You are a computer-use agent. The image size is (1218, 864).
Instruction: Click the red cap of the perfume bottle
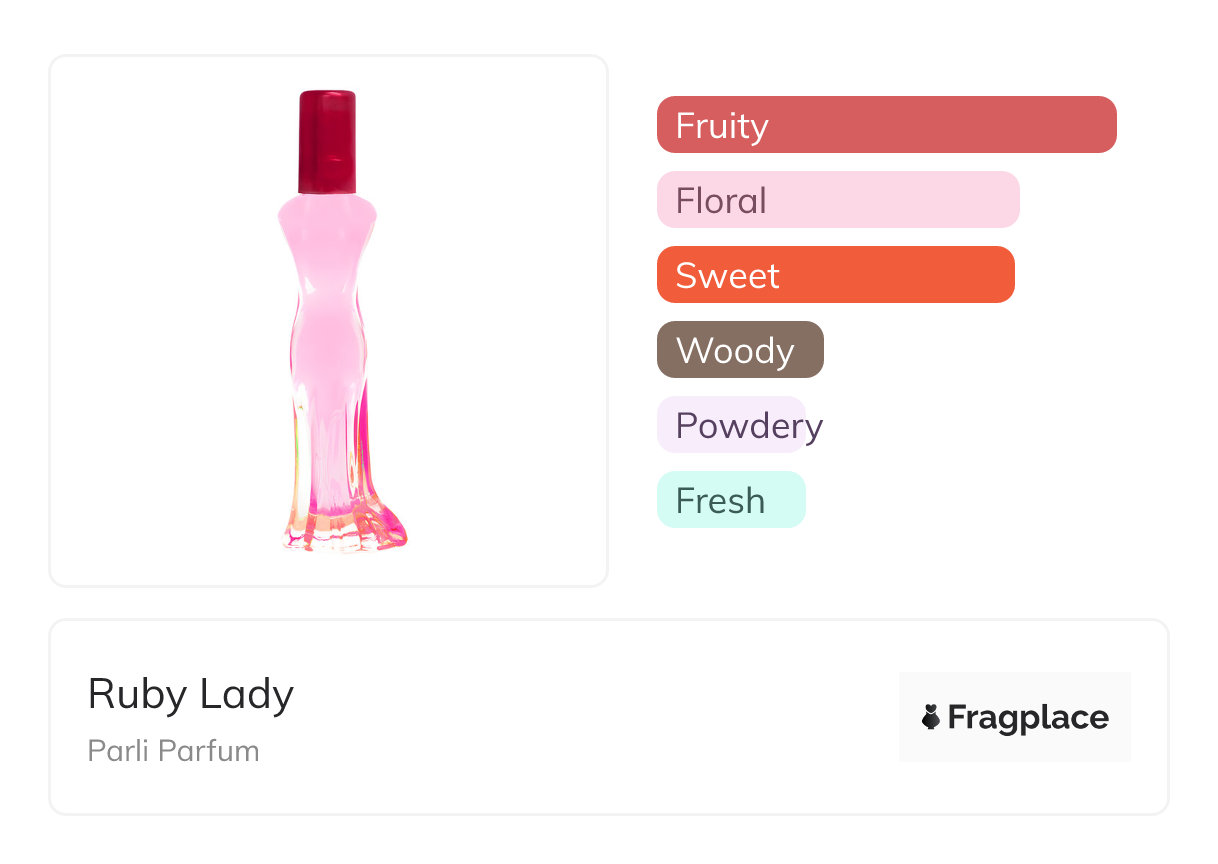pyautogui.click(x=327, y=140)
